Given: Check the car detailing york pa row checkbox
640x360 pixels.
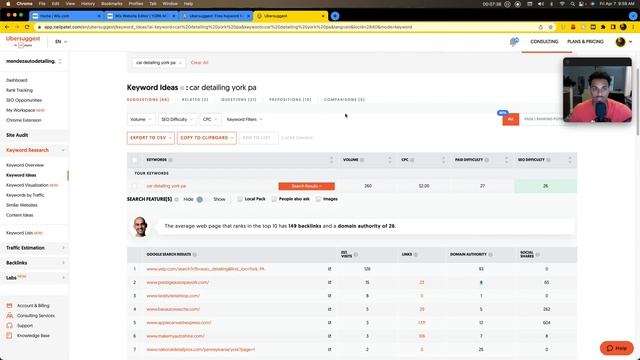Looking at the screenshot, I should coord(135,186).
